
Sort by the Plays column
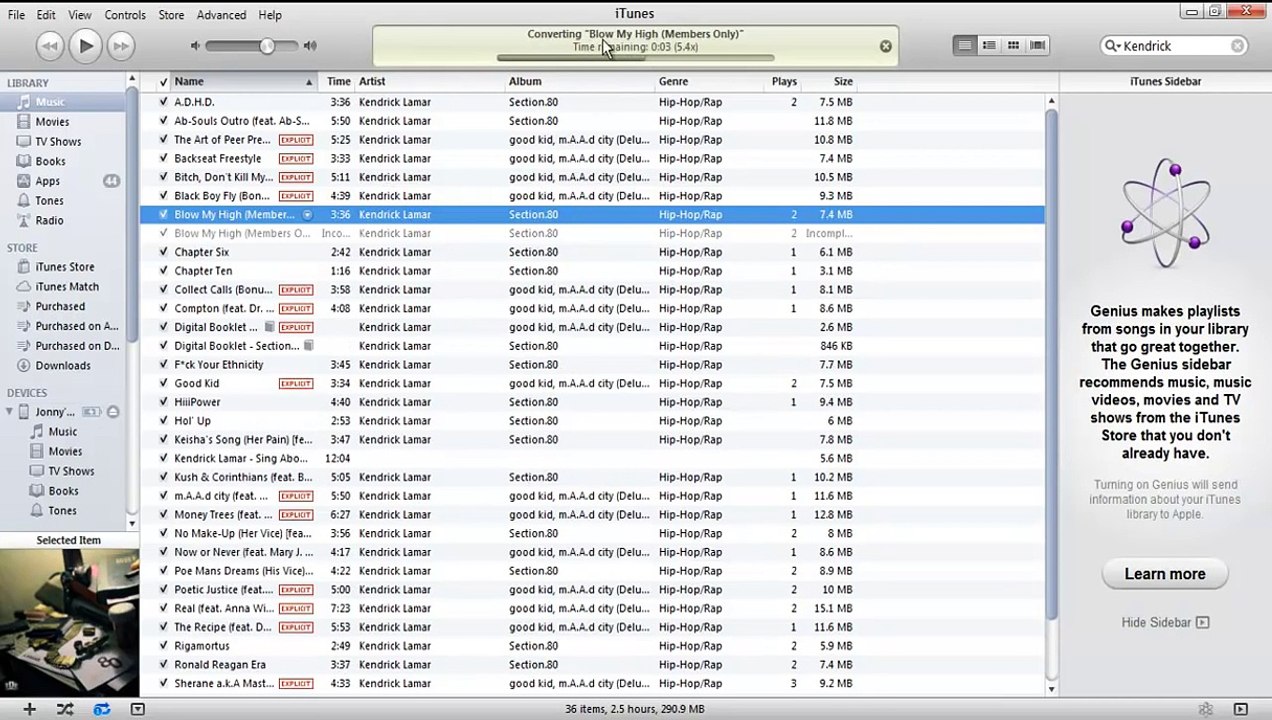pos(784,82)
